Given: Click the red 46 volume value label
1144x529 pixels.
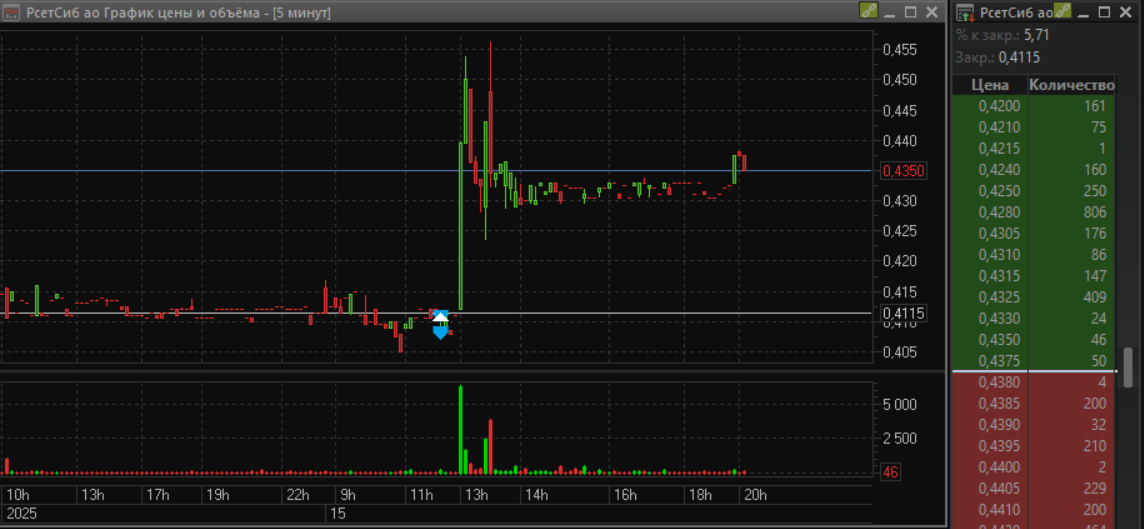Looking at the screenshot, I should point(890,473).
